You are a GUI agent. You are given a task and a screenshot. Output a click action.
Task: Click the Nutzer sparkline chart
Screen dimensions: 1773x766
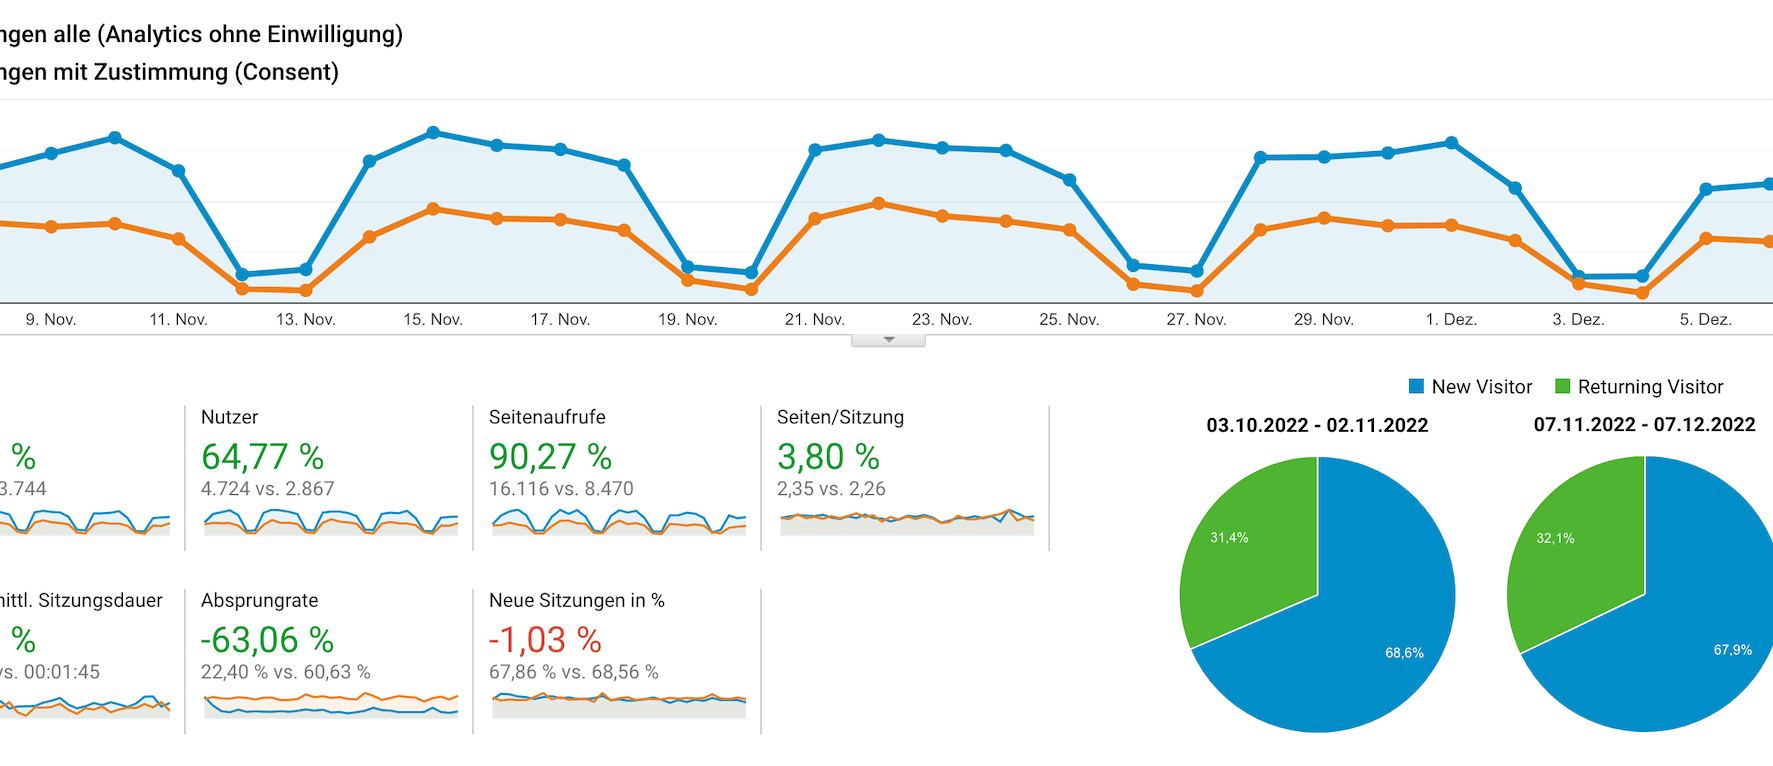click(x=330, y=521)
